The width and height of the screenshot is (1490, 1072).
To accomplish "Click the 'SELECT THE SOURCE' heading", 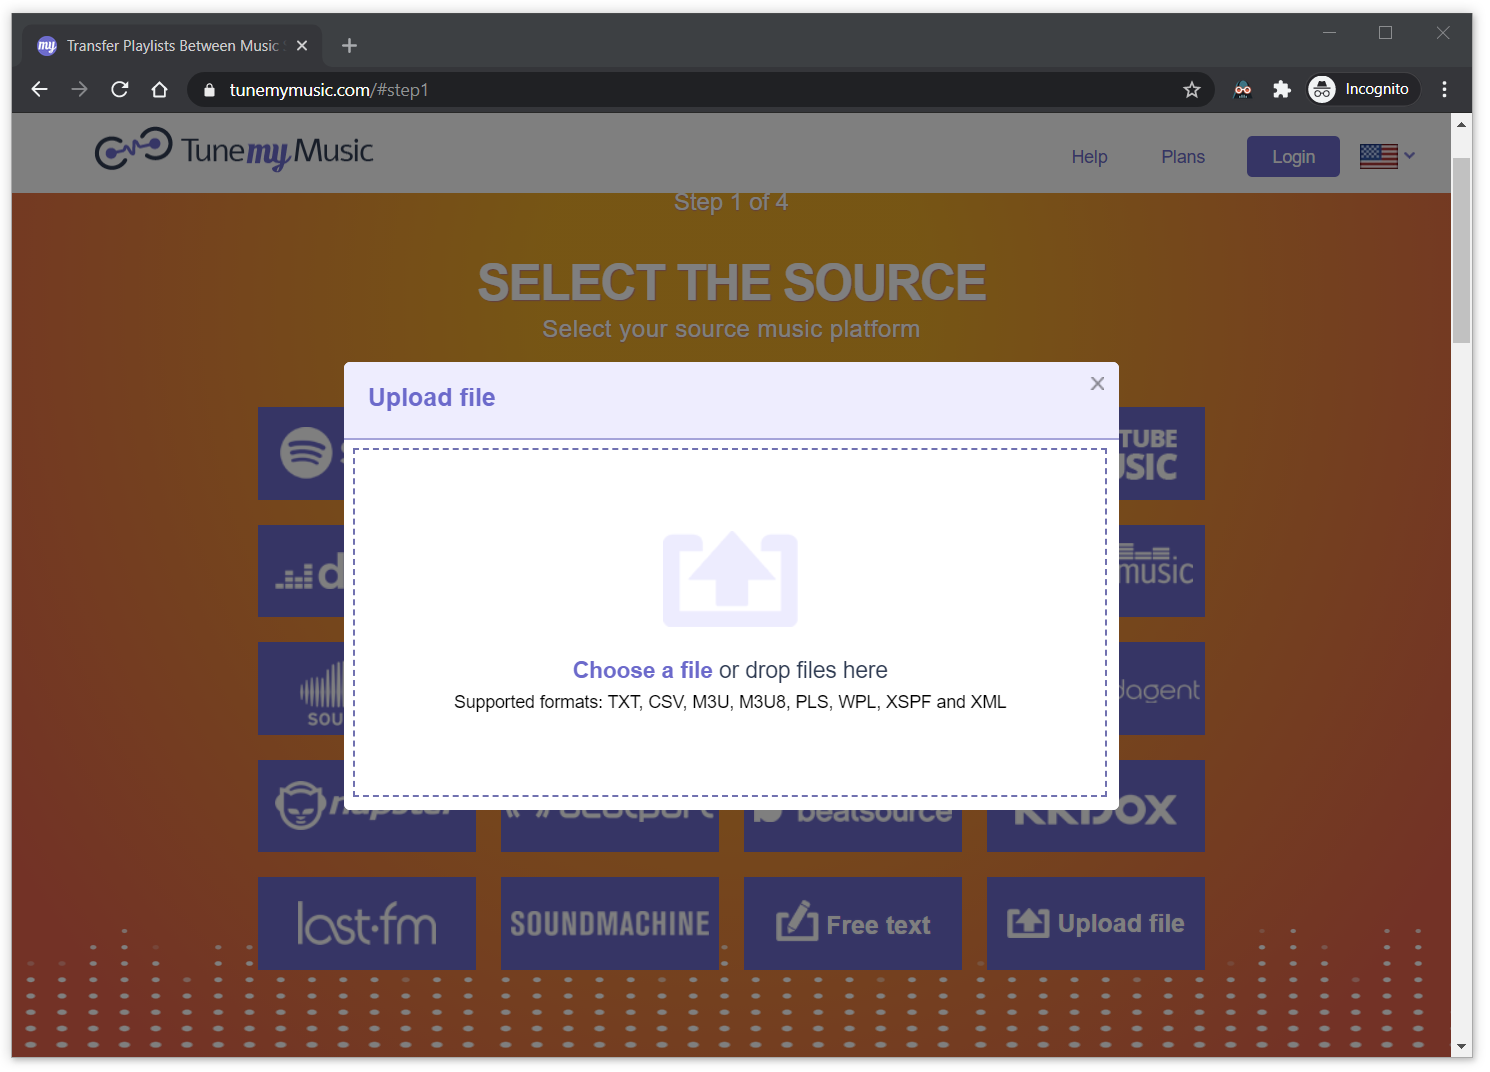I will [x=732, y=282].
